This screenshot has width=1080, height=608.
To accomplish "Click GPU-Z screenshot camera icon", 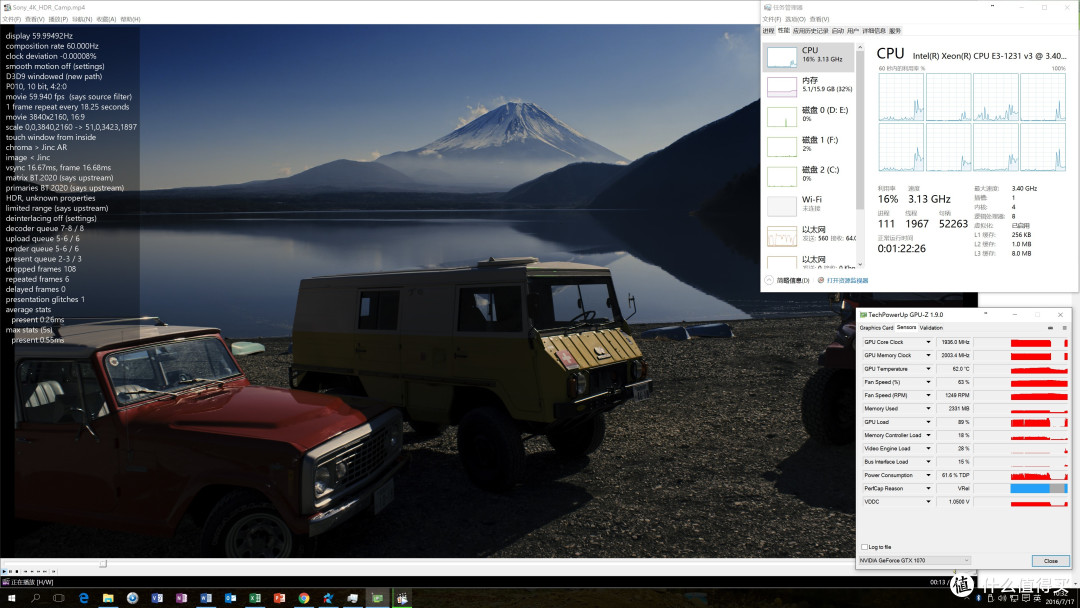I will [1050, 328].
